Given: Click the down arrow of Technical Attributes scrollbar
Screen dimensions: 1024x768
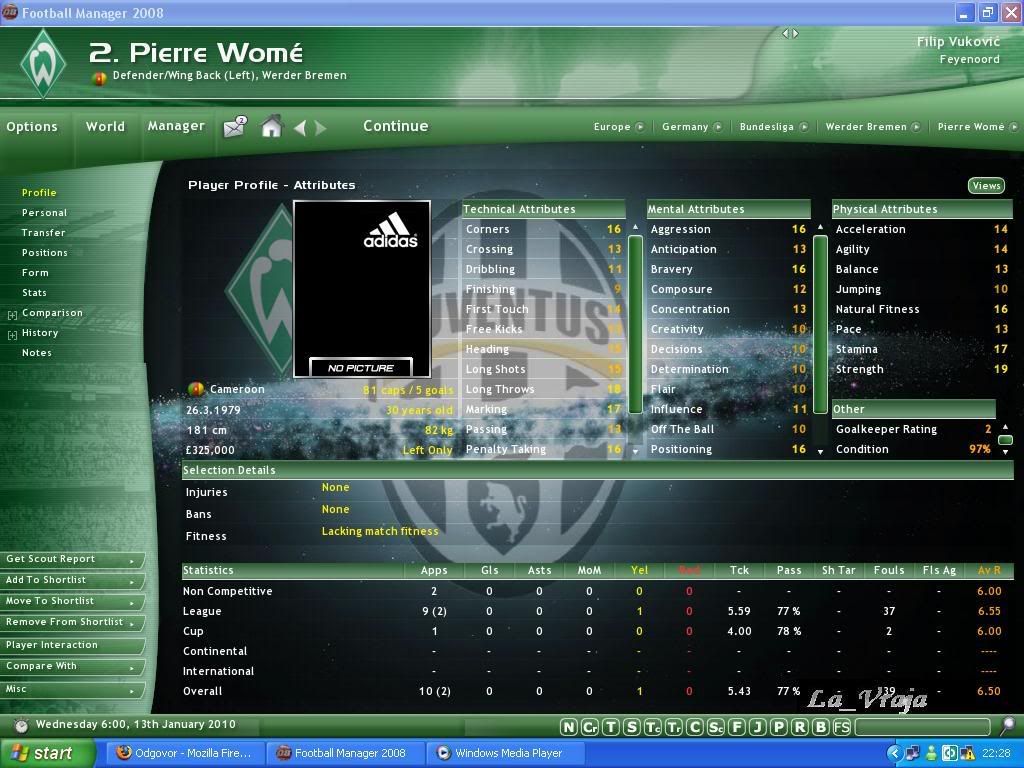Looking at the screenshot, I should pyautogui.click(x=635, y=451).
